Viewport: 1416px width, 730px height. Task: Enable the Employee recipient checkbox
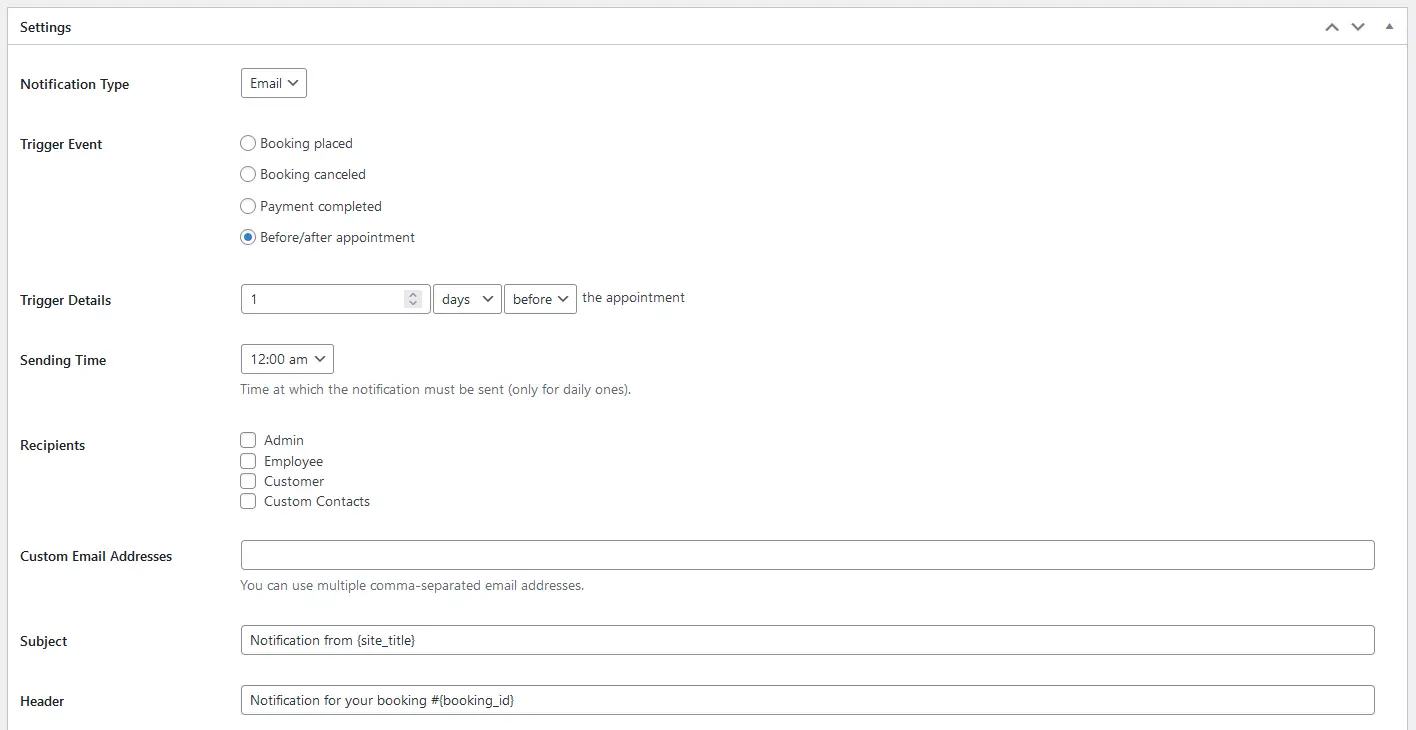248,461
